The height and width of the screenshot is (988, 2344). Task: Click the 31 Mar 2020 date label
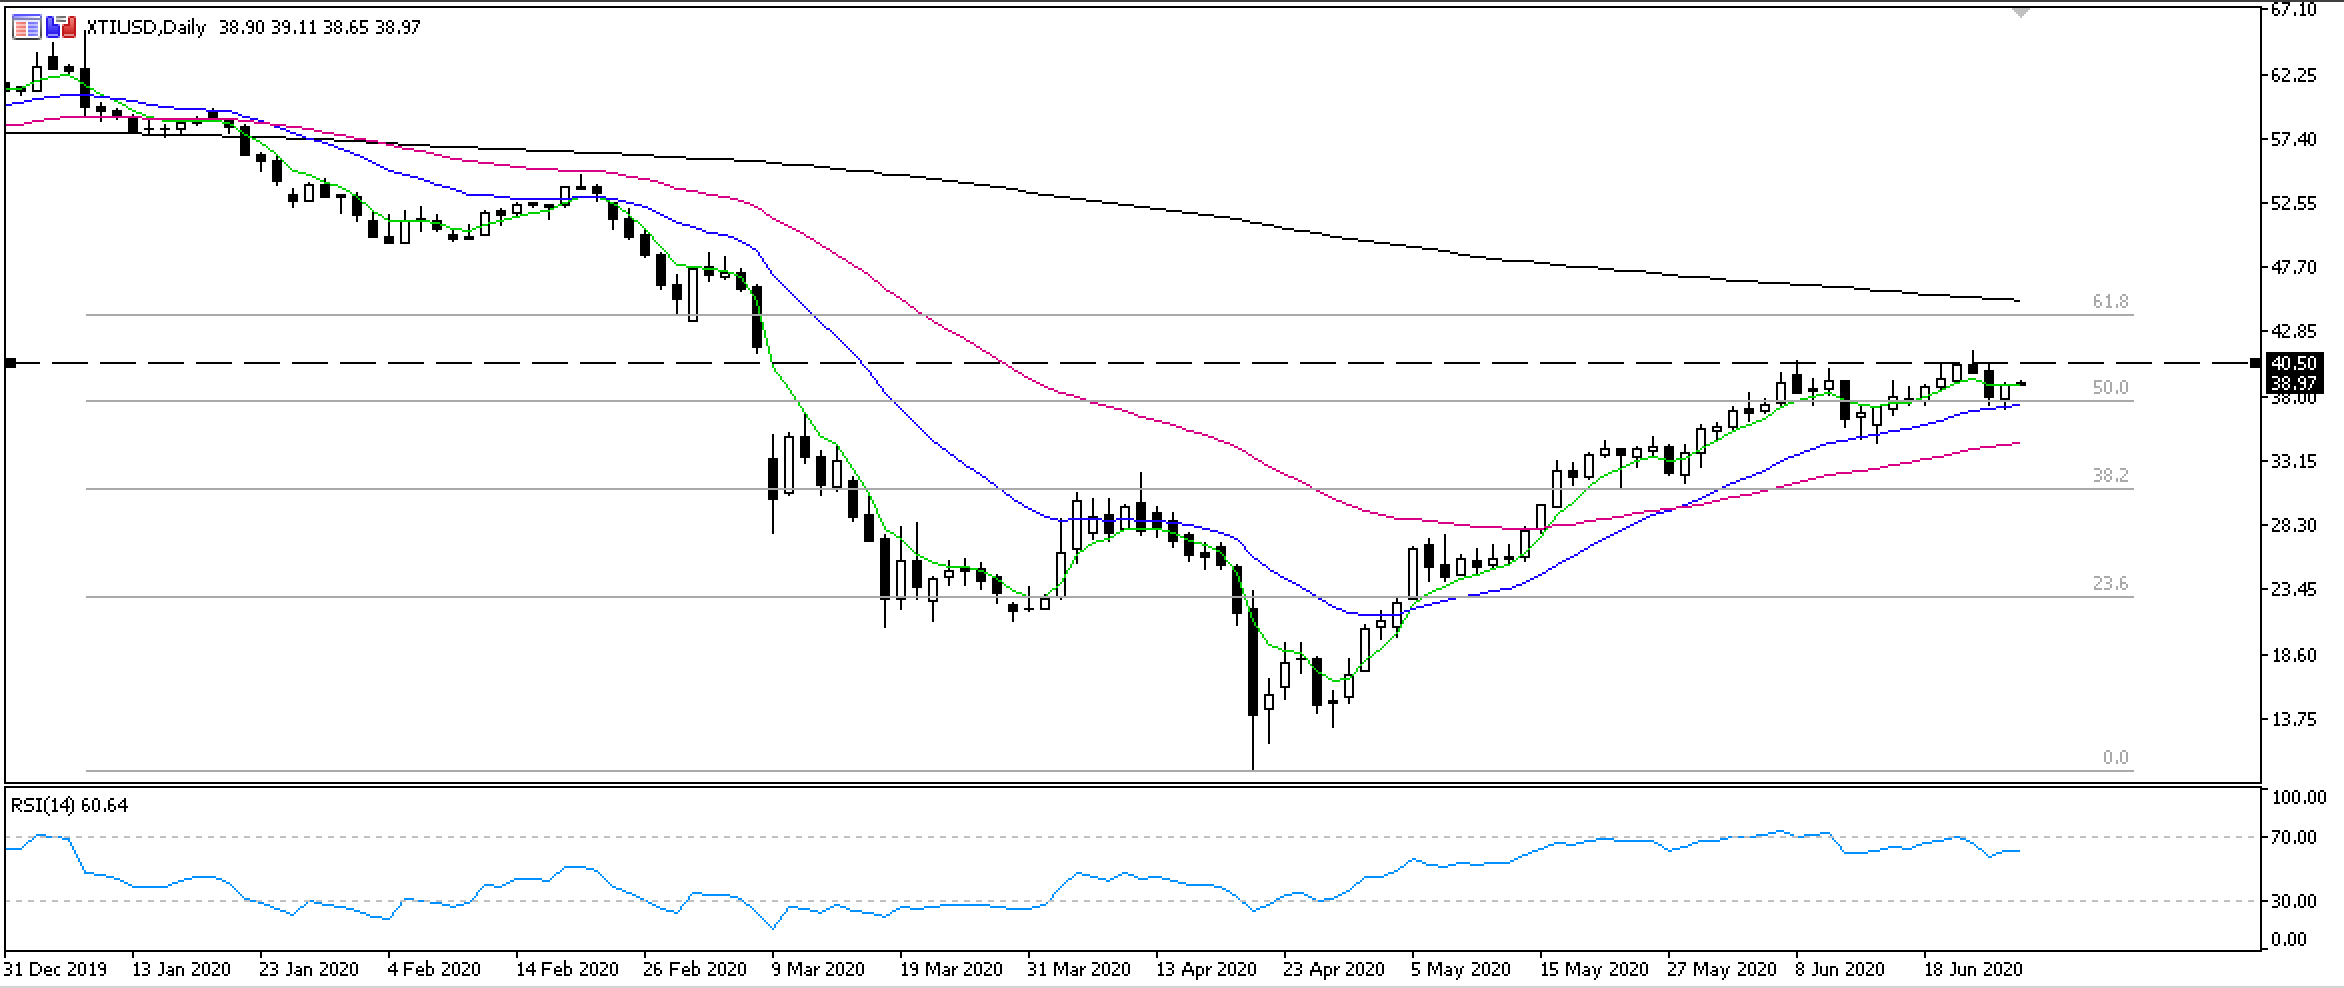point(1079,969)
